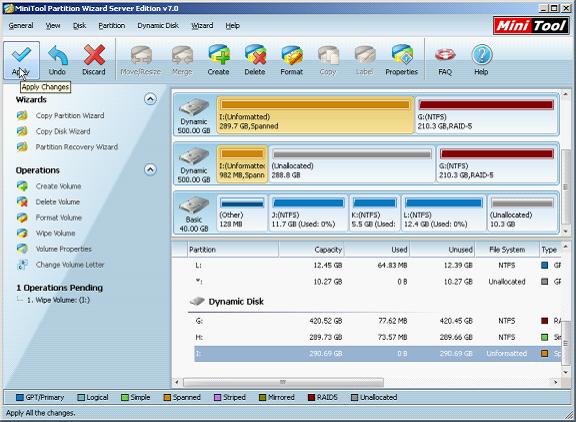Select the 288.8 GB Unallocated block
The image size is (576, 422).
point(352,164)
